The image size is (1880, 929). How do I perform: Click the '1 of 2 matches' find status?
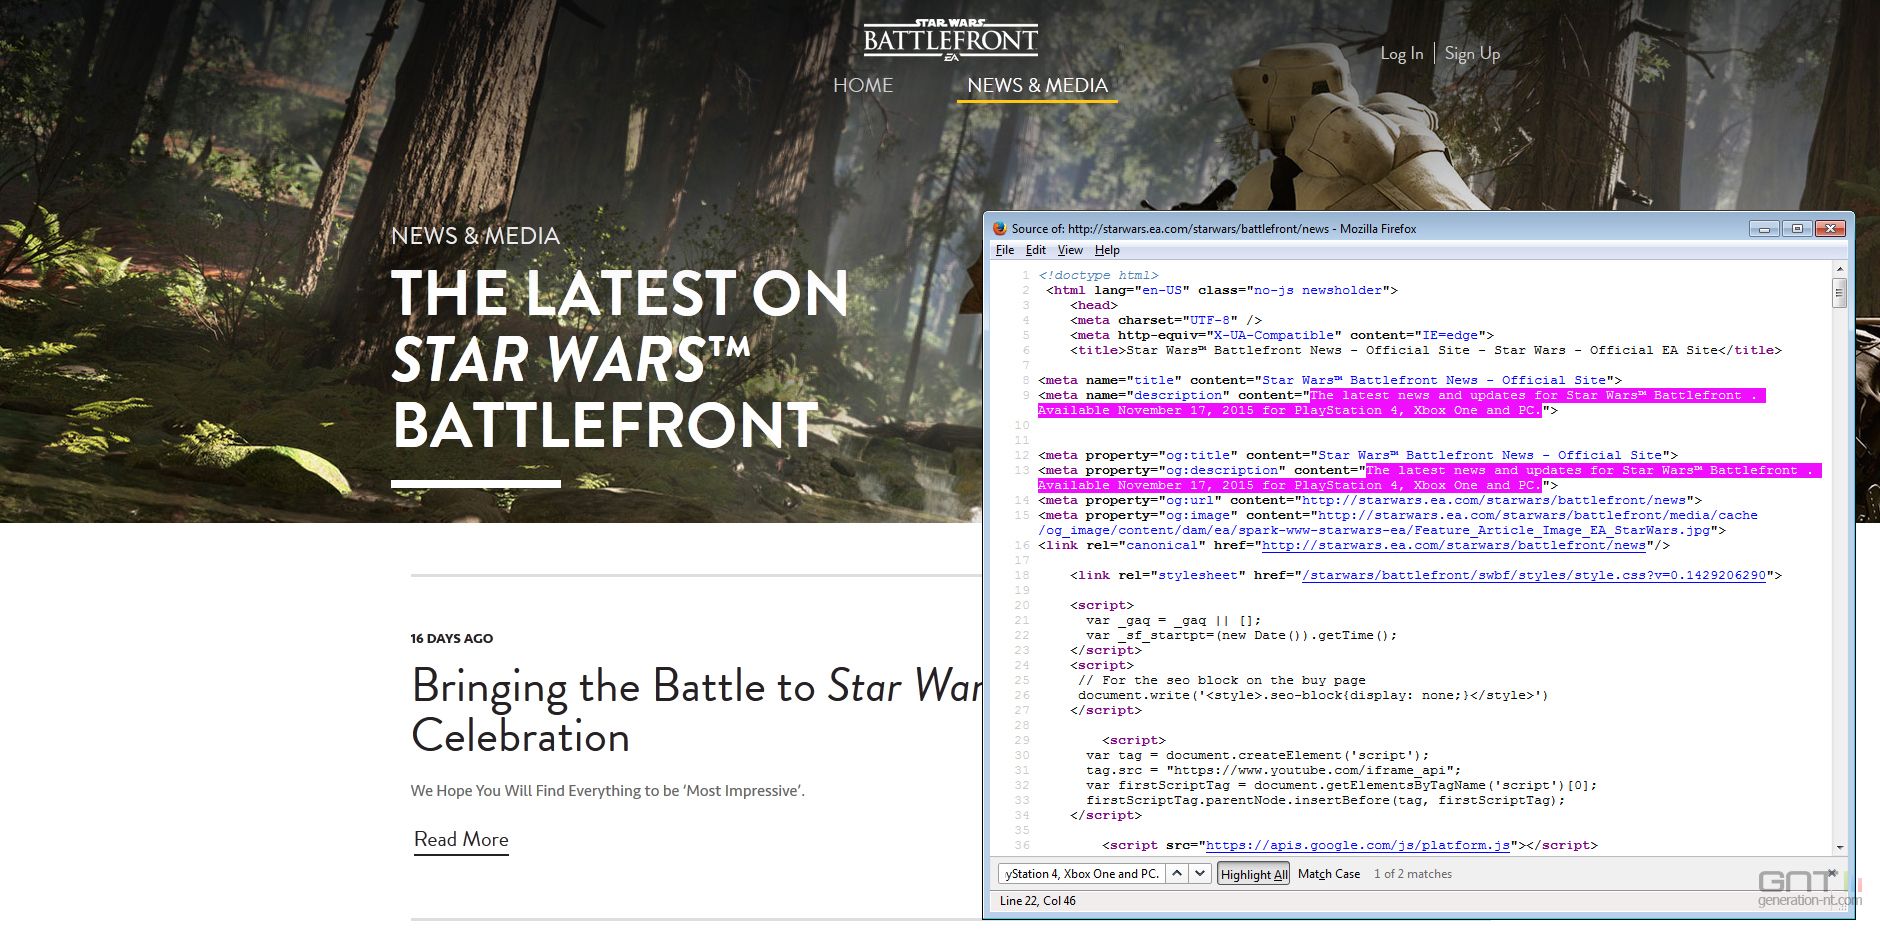pyautogui.click(x=1413, y=874)
